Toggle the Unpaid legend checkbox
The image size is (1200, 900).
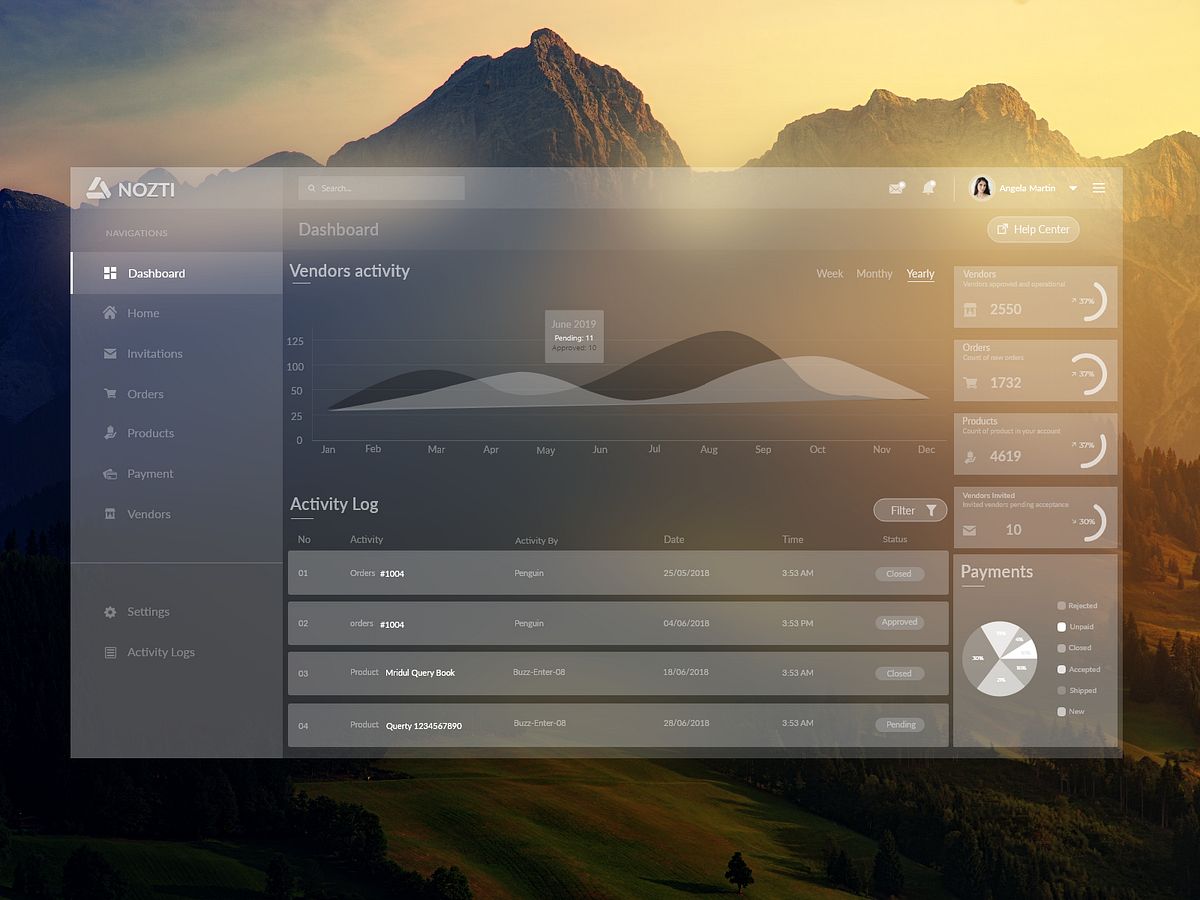coord(1063,626)
